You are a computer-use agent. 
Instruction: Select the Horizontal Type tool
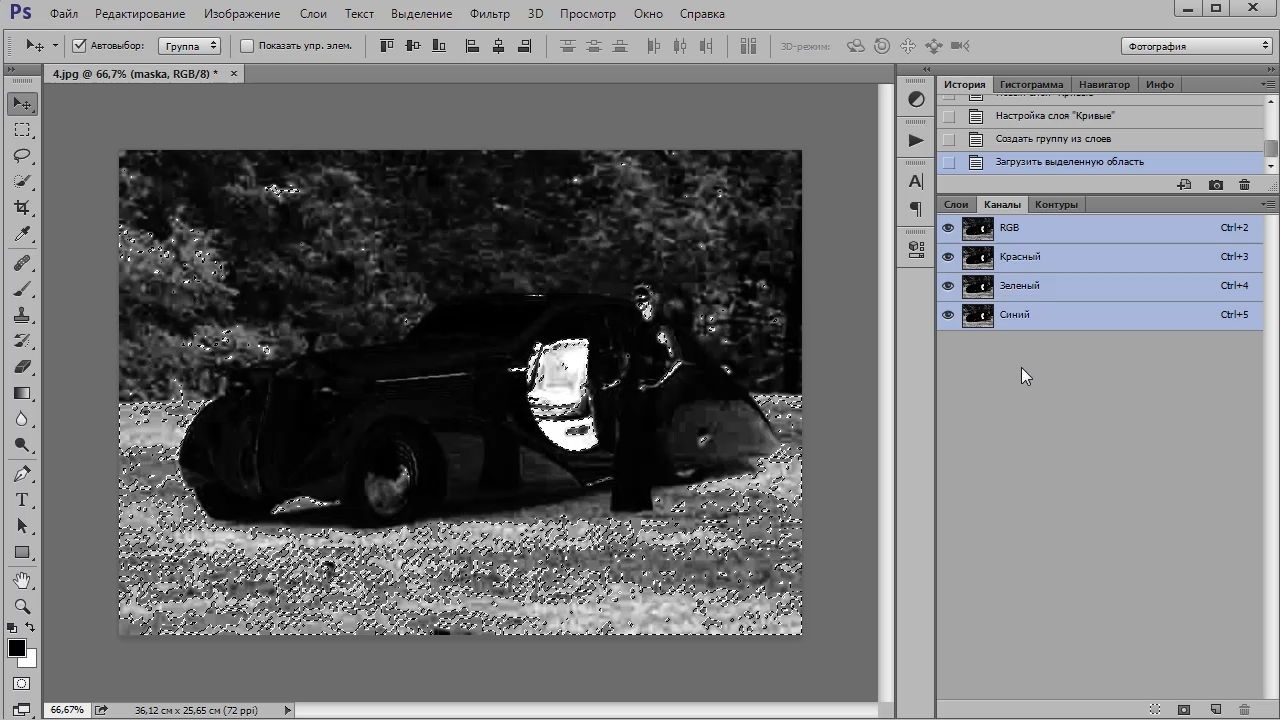point(22,500)
